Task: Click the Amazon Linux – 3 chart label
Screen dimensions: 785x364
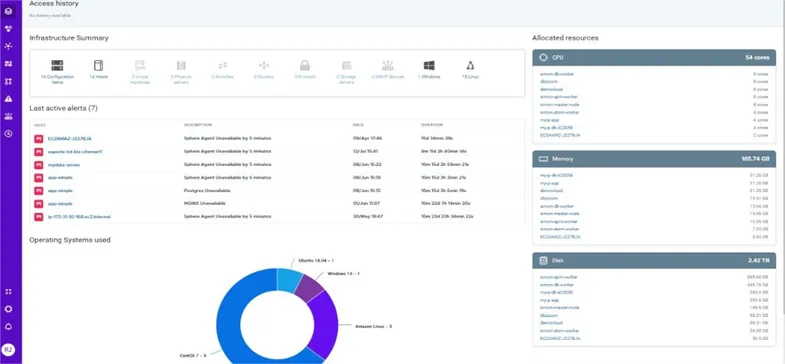Action: pos(373,326)
